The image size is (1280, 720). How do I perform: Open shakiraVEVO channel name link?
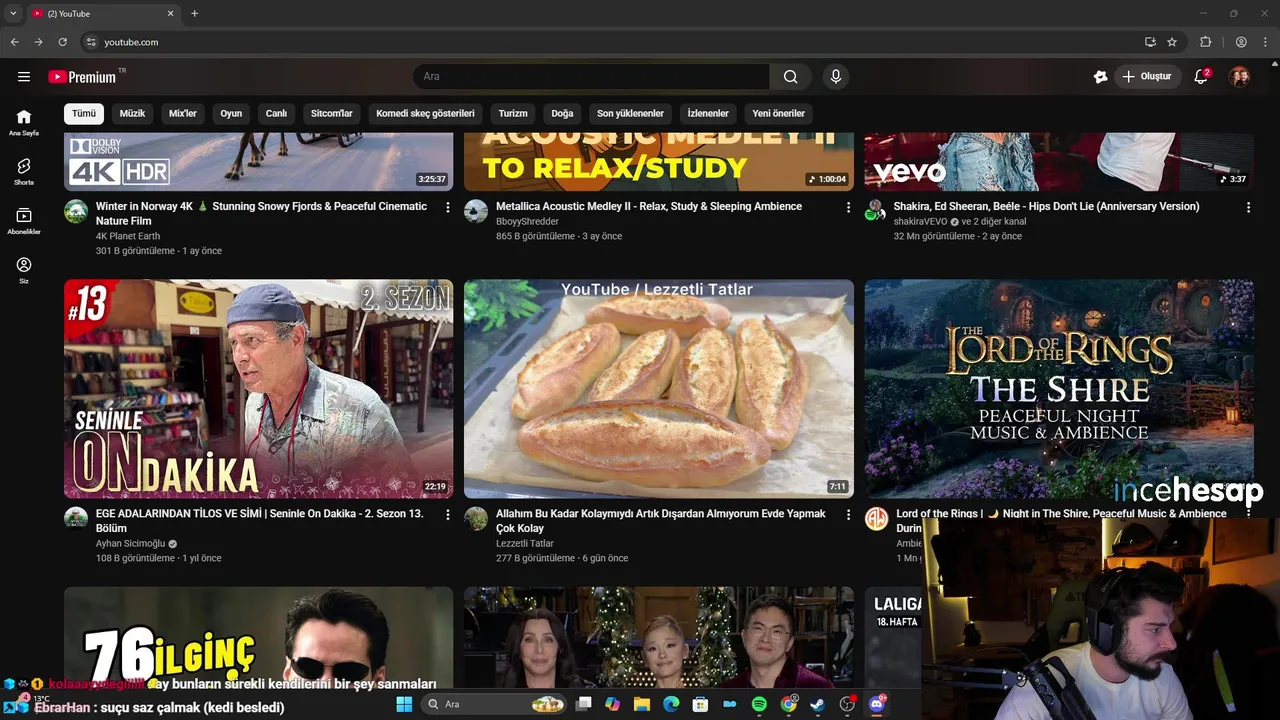click(920, 222)
